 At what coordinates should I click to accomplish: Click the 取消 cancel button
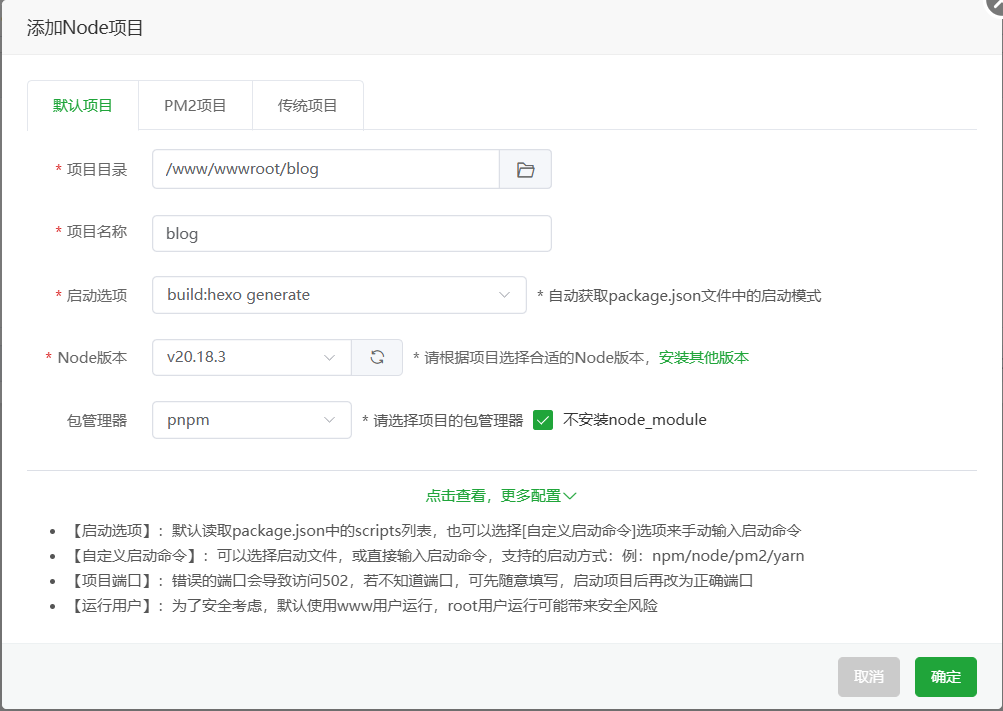click(869, 676)
